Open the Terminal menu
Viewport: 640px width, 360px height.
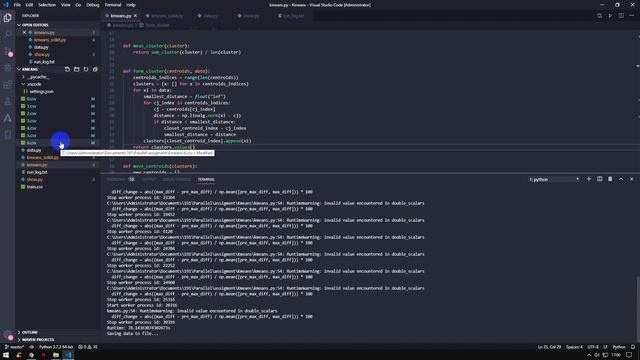pyautogui.click(x=113, y=5)
